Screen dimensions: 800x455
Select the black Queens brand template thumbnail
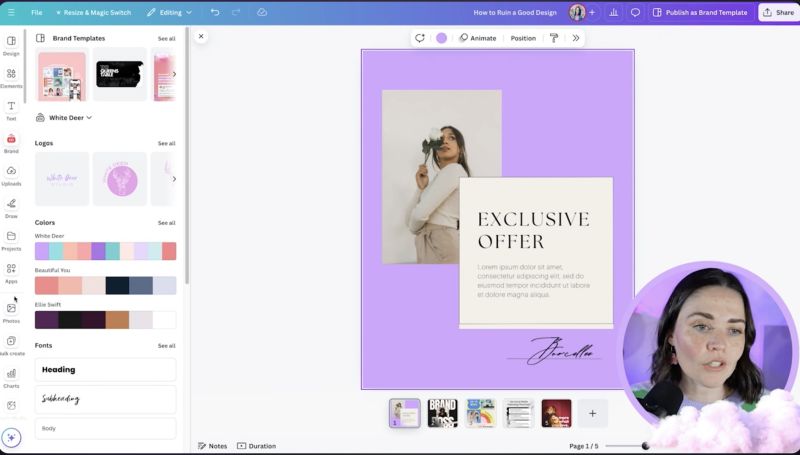(120, 74)
